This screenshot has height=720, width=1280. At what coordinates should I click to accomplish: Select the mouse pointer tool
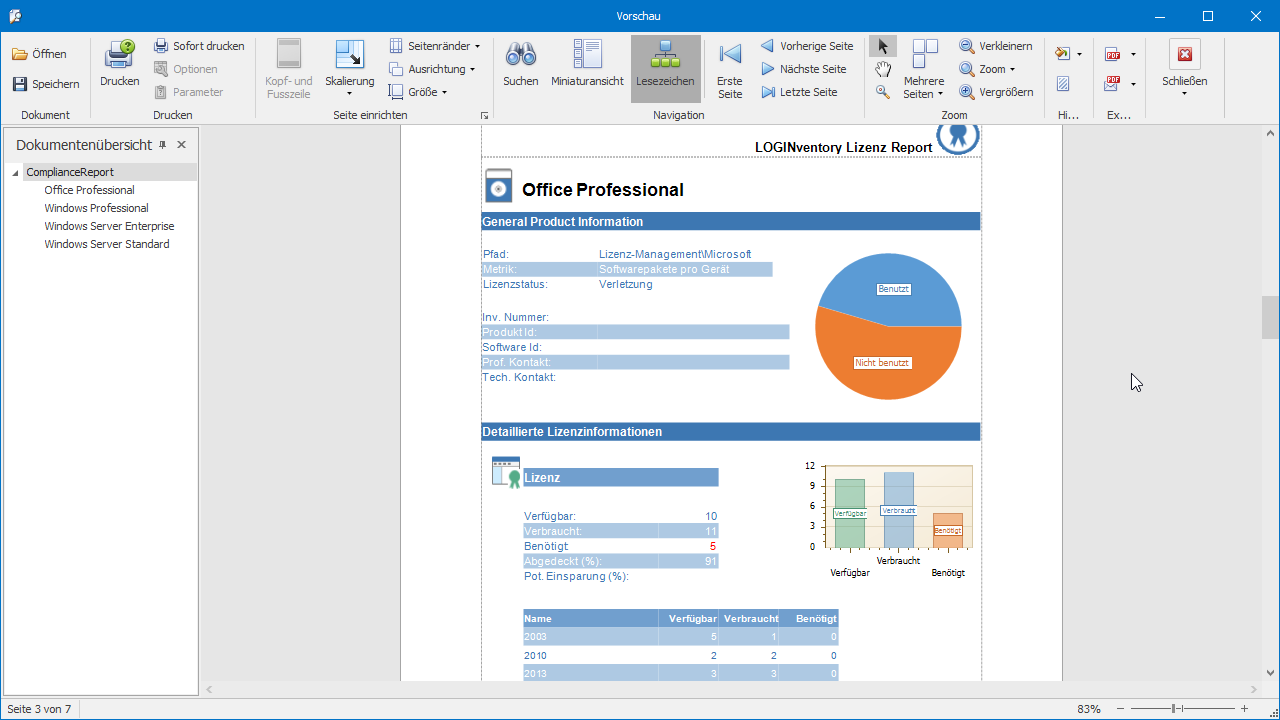883,46
